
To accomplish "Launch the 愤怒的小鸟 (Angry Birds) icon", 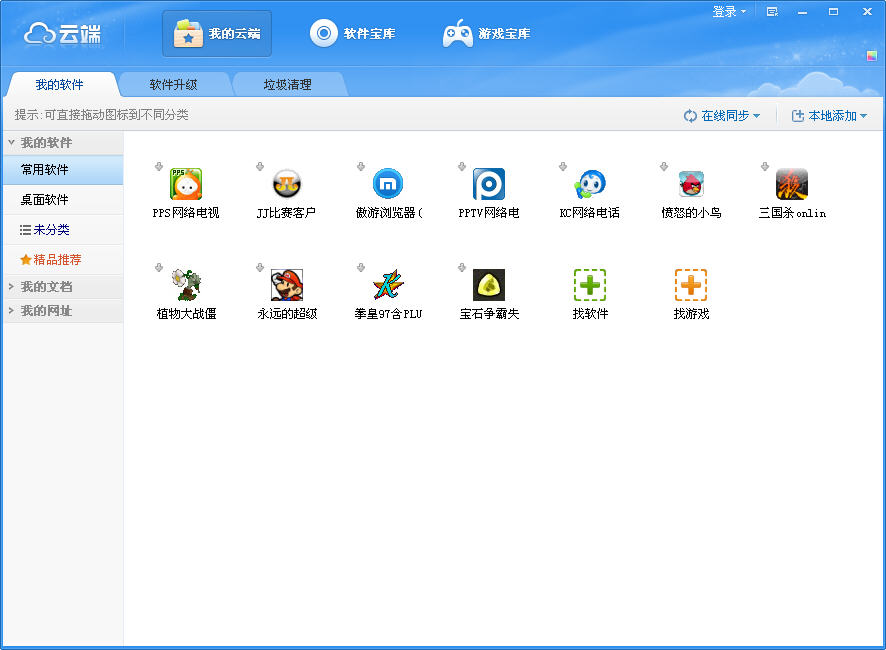I will 691,185.
